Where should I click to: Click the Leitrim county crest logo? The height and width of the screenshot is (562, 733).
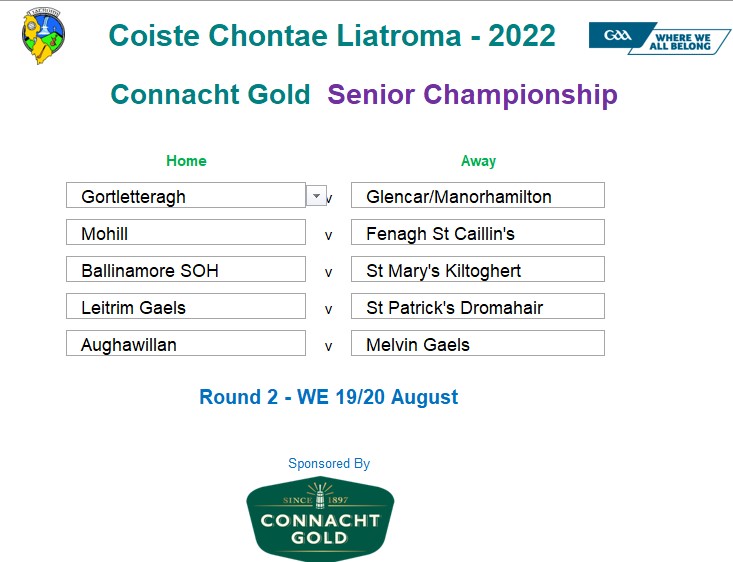coord(43,36)
